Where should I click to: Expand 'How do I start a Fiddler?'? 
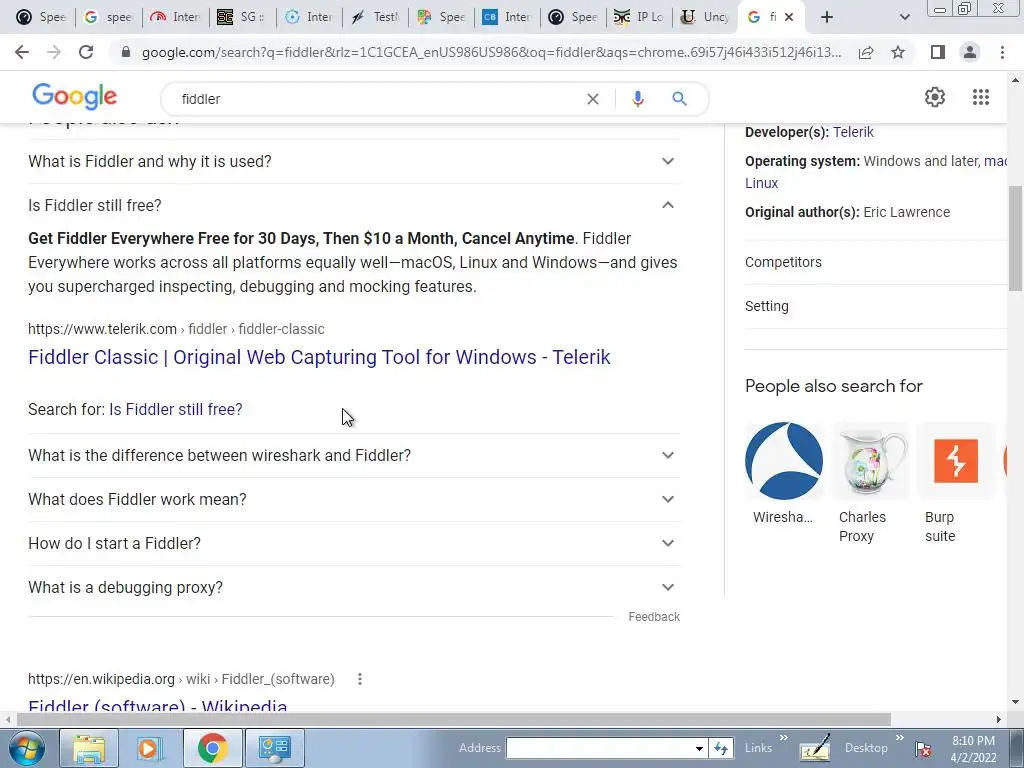[354, 543]
